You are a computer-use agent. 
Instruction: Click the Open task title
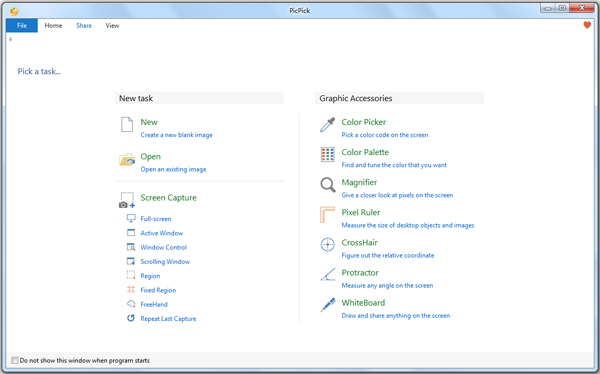pyautogui.click(x=150, y=157)
